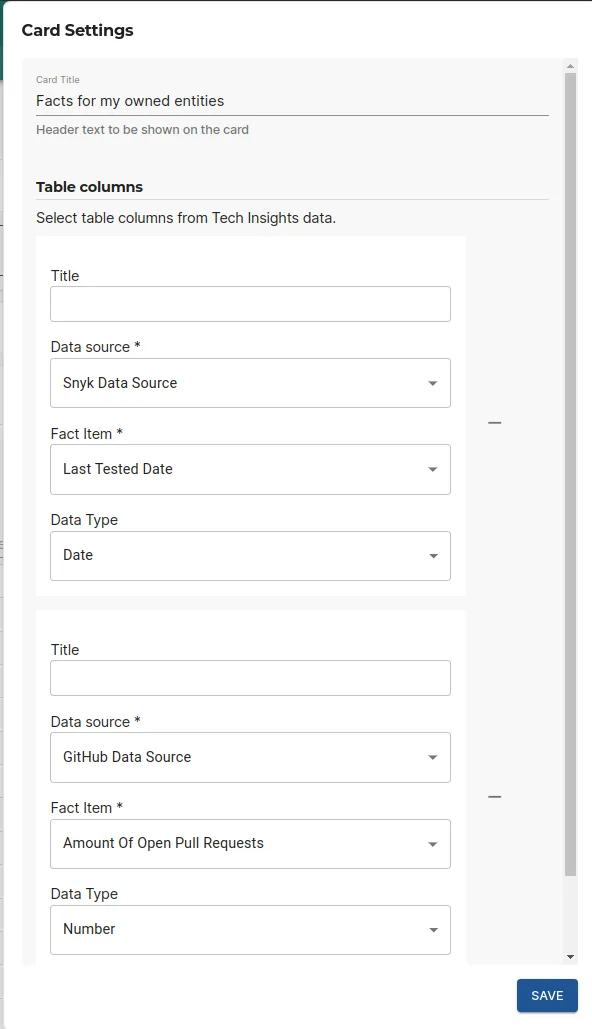Select the Card Title text field
Viewport: 592px width, 1029px height.
290,100
